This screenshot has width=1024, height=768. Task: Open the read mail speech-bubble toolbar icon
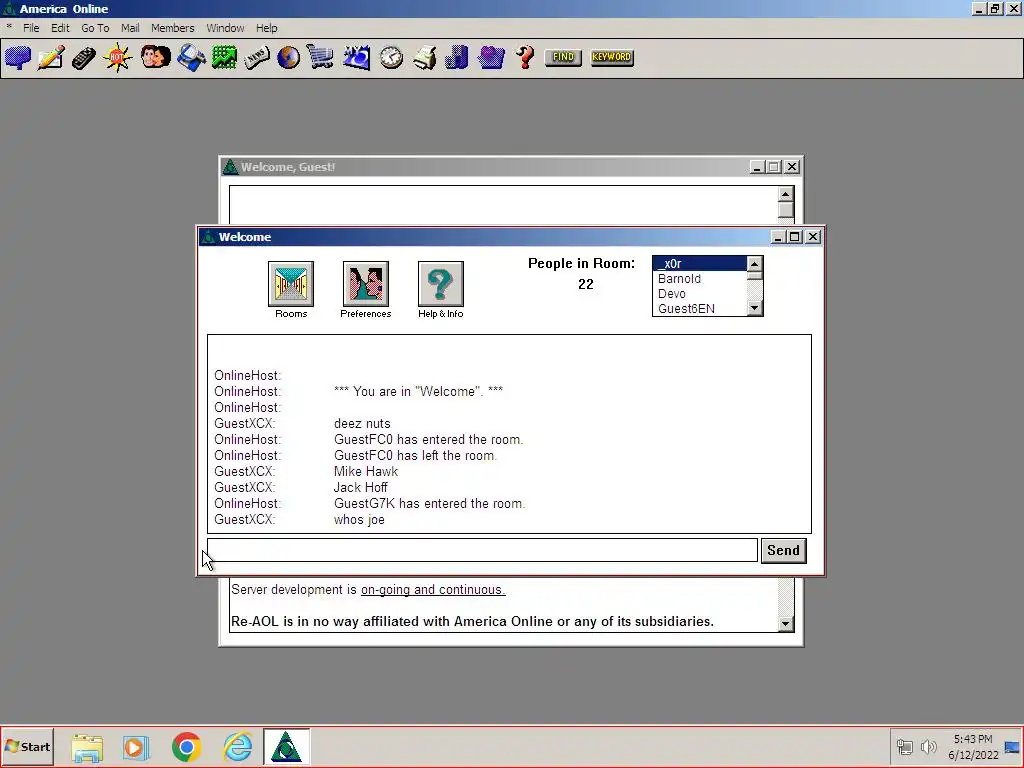[x=18, y=57]
